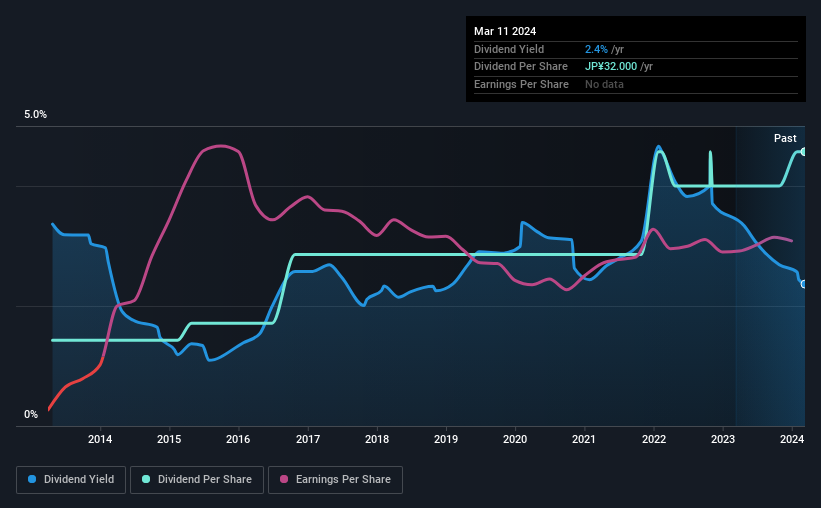
Task: Select the 2024 year label on the axis
Action: pos(792,439)
